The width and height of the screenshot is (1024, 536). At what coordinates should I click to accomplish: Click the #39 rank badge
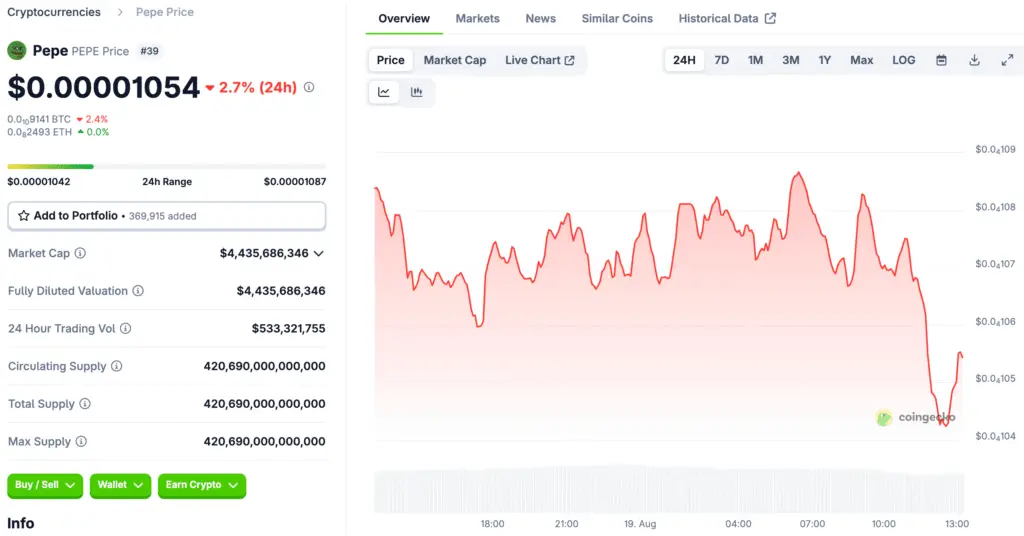click(150, 51)
